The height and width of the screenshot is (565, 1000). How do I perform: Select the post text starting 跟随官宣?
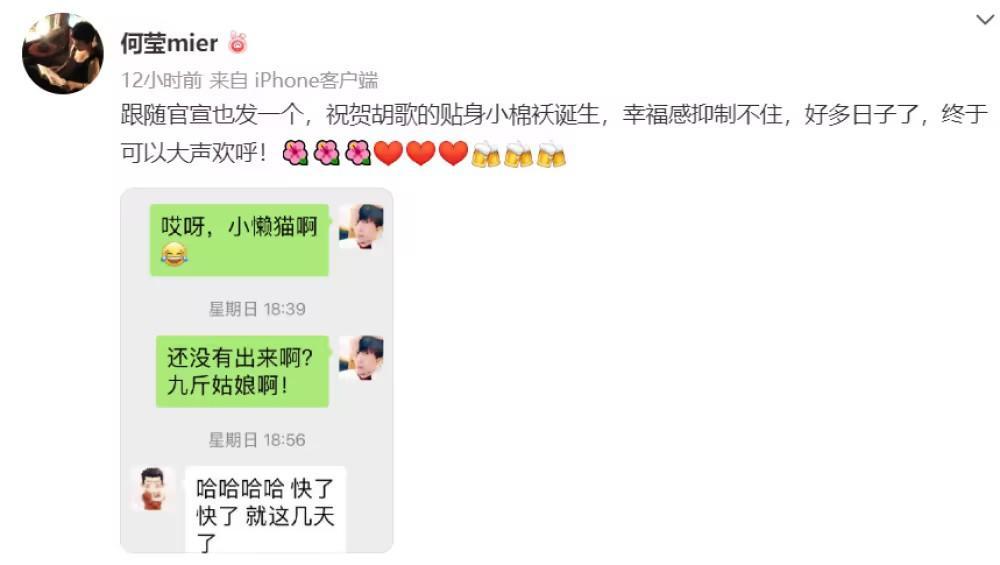point(554,134)
